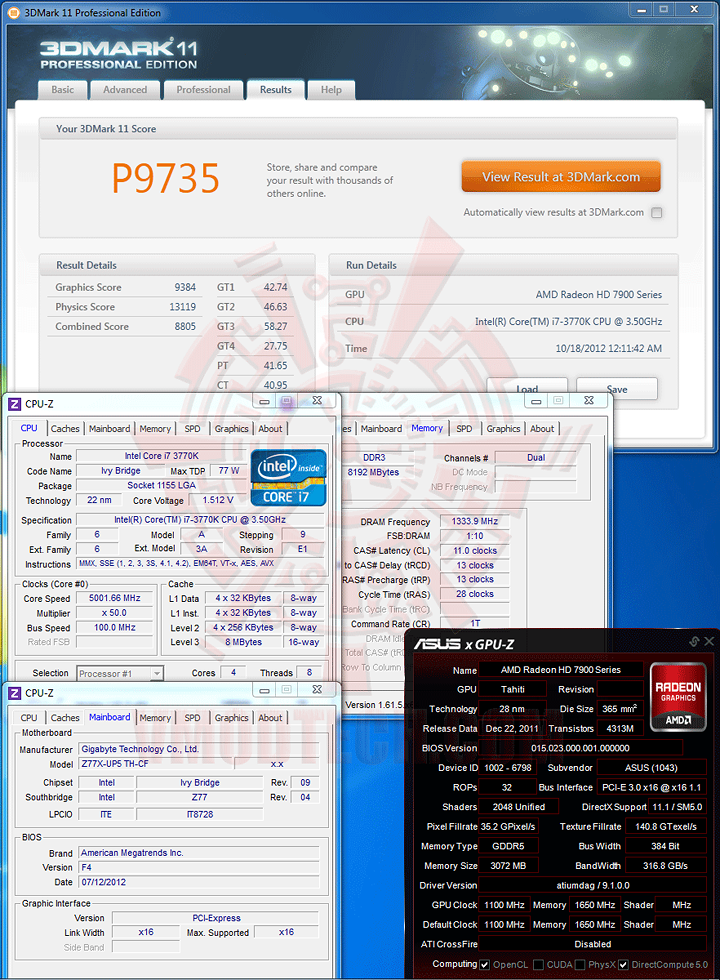Minimize the CPU-Z Mainboard window
The image size is (720, 980).
point(264,690)
